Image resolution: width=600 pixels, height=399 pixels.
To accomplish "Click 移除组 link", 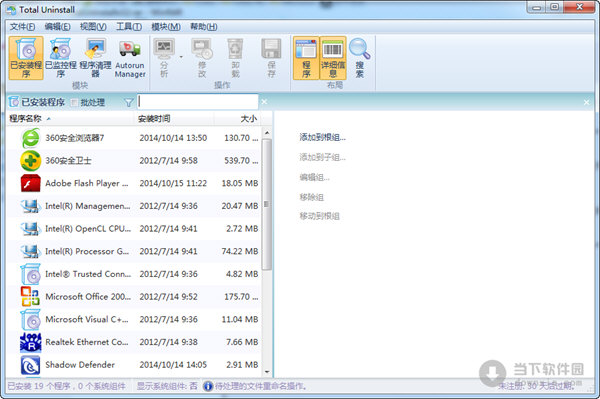I will click(311, 197).
